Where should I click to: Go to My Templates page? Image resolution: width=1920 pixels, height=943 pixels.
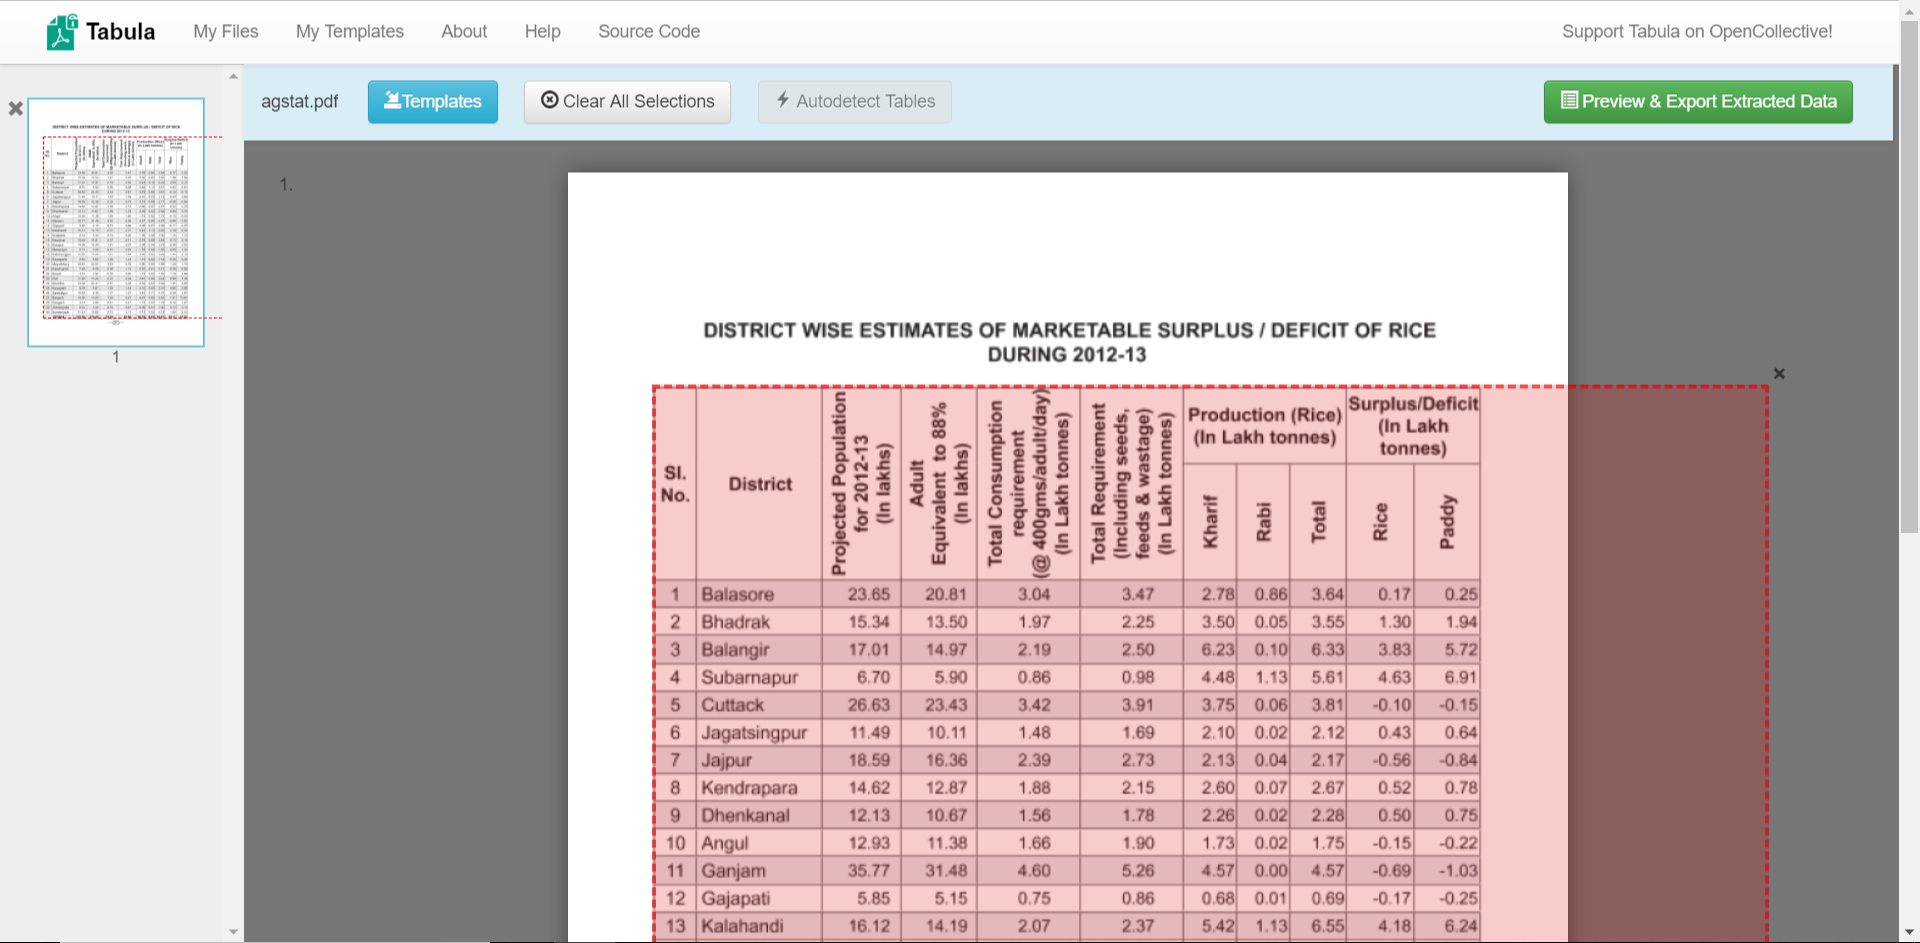click(349, 32)
